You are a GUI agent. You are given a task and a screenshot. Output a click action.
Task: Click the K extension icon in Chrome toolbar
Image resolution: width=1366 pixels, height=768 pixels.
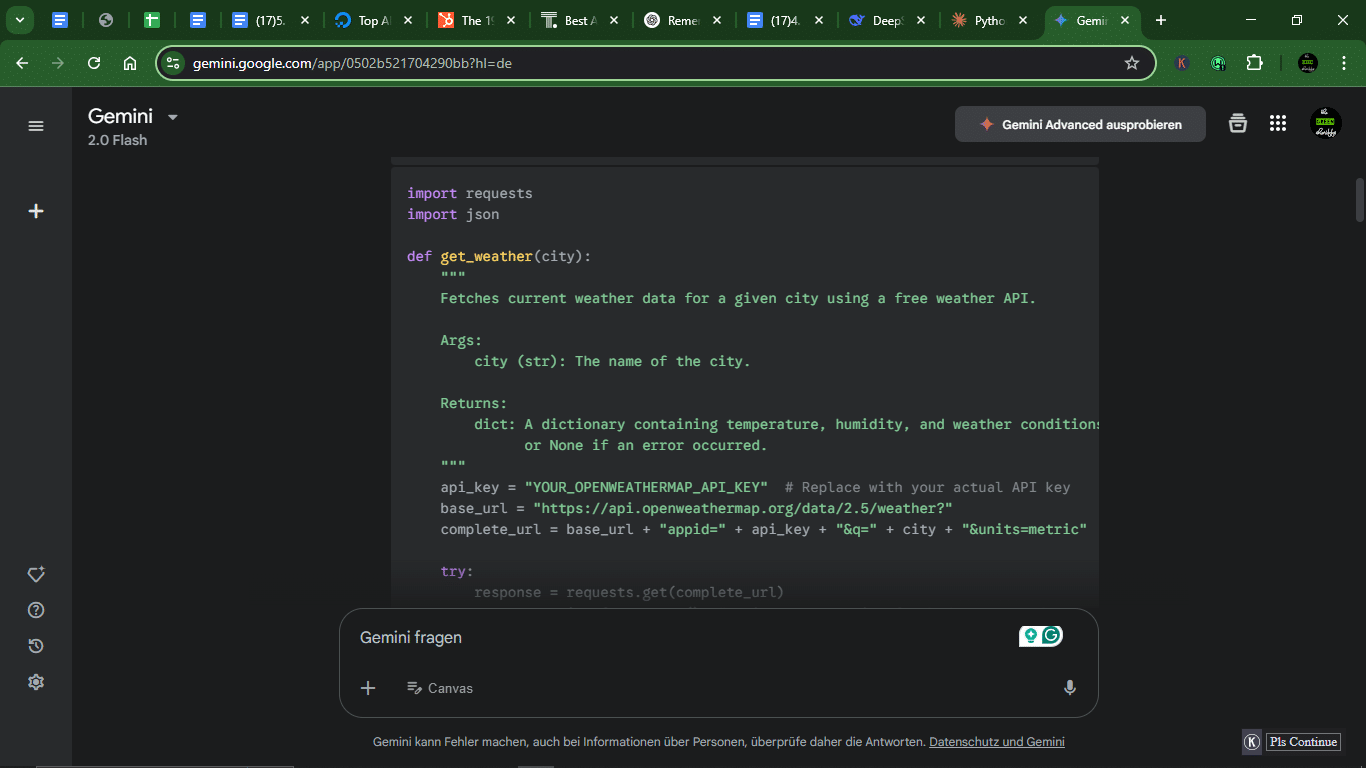tap(1182, 63)
